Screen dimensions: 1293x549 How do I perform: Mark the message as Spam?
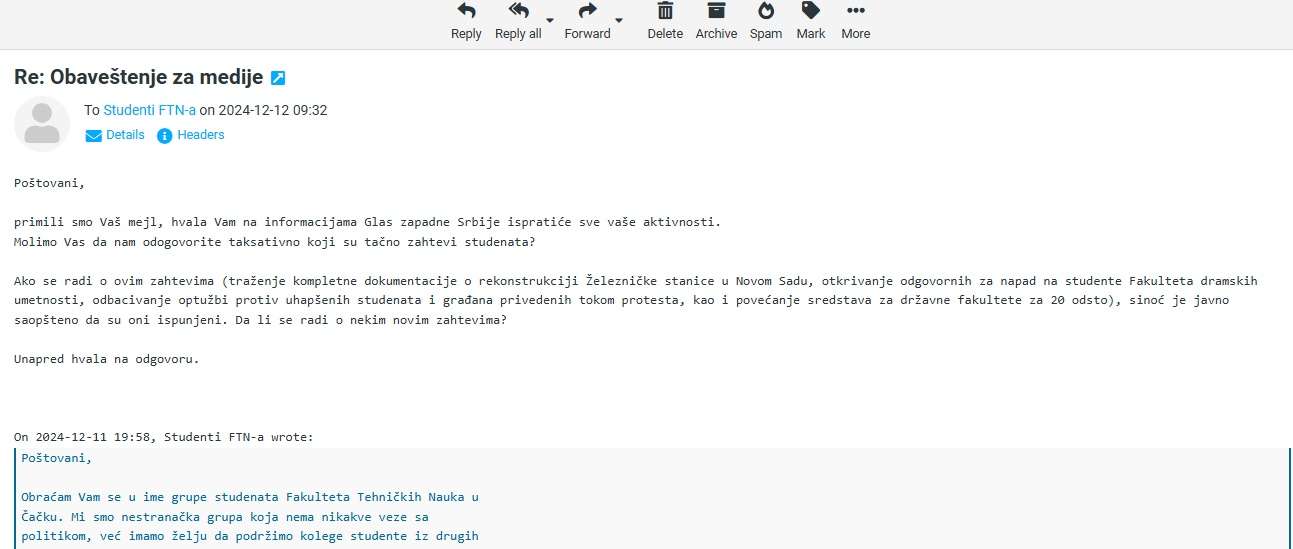pyautogui.click(x=766, y=21)
